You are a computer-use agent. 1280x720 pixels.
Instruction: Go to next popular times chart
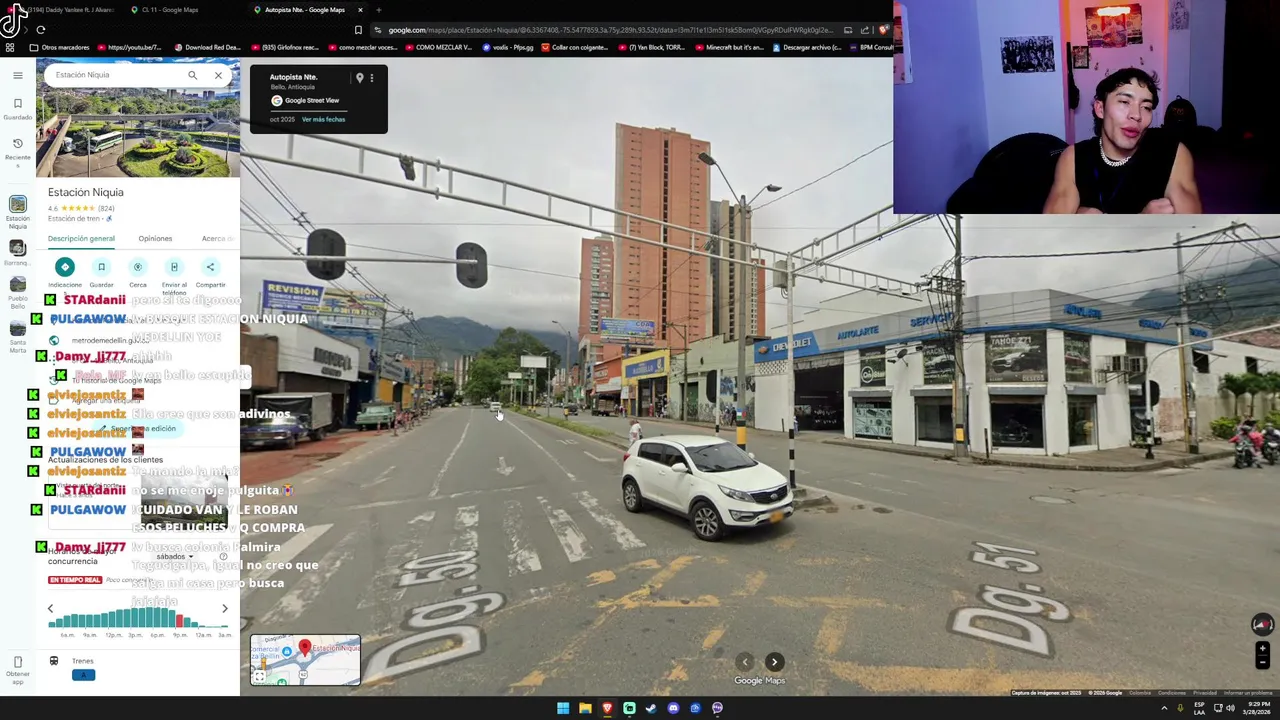[224, 608]
